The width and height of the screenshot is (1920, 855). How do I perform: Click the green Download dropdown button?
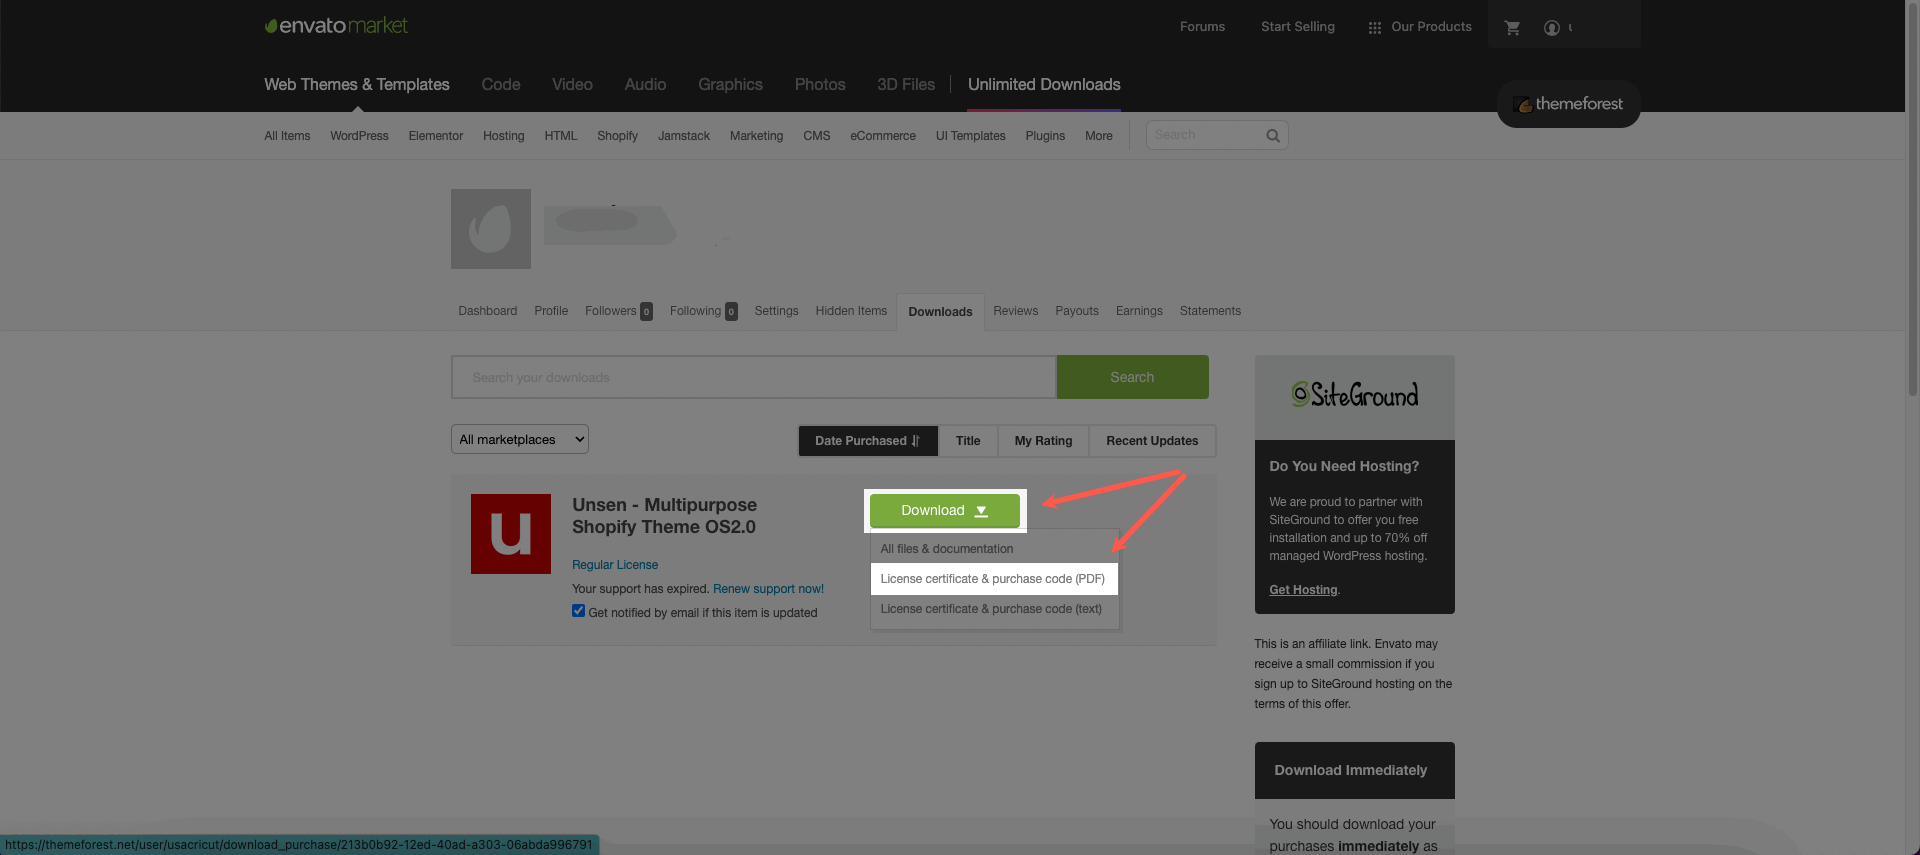click(945, 511)
